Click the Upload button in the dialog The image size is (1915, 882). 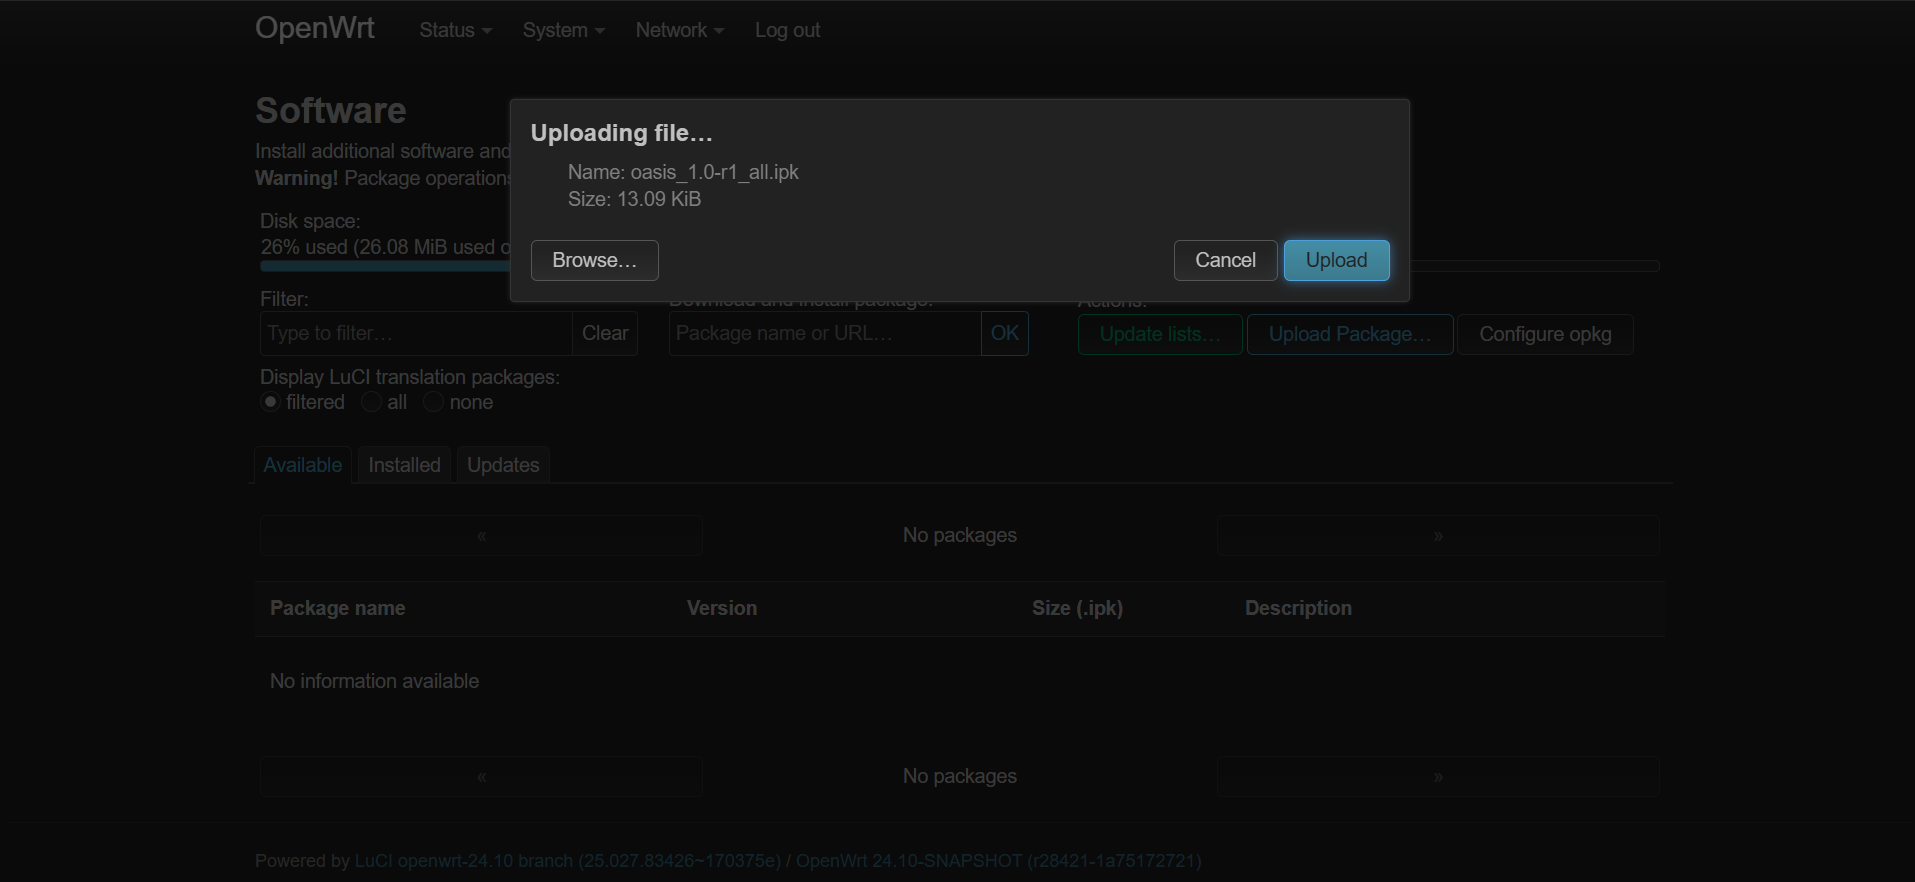(x=1336, y=260)
